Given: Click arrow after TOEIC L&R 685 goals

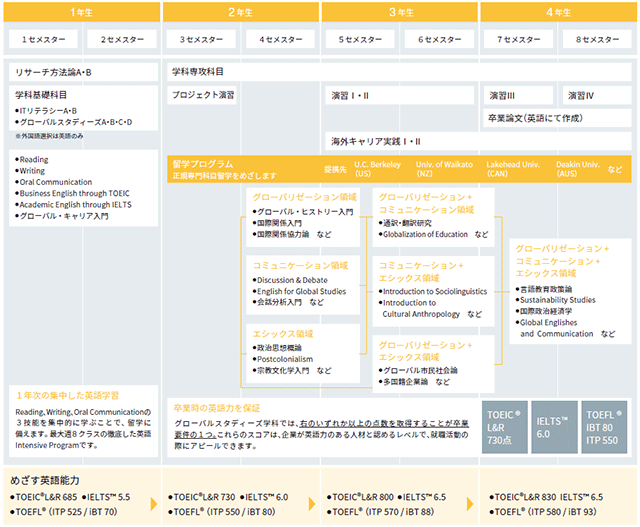Looking at the screenshot, I should point(154,504).
